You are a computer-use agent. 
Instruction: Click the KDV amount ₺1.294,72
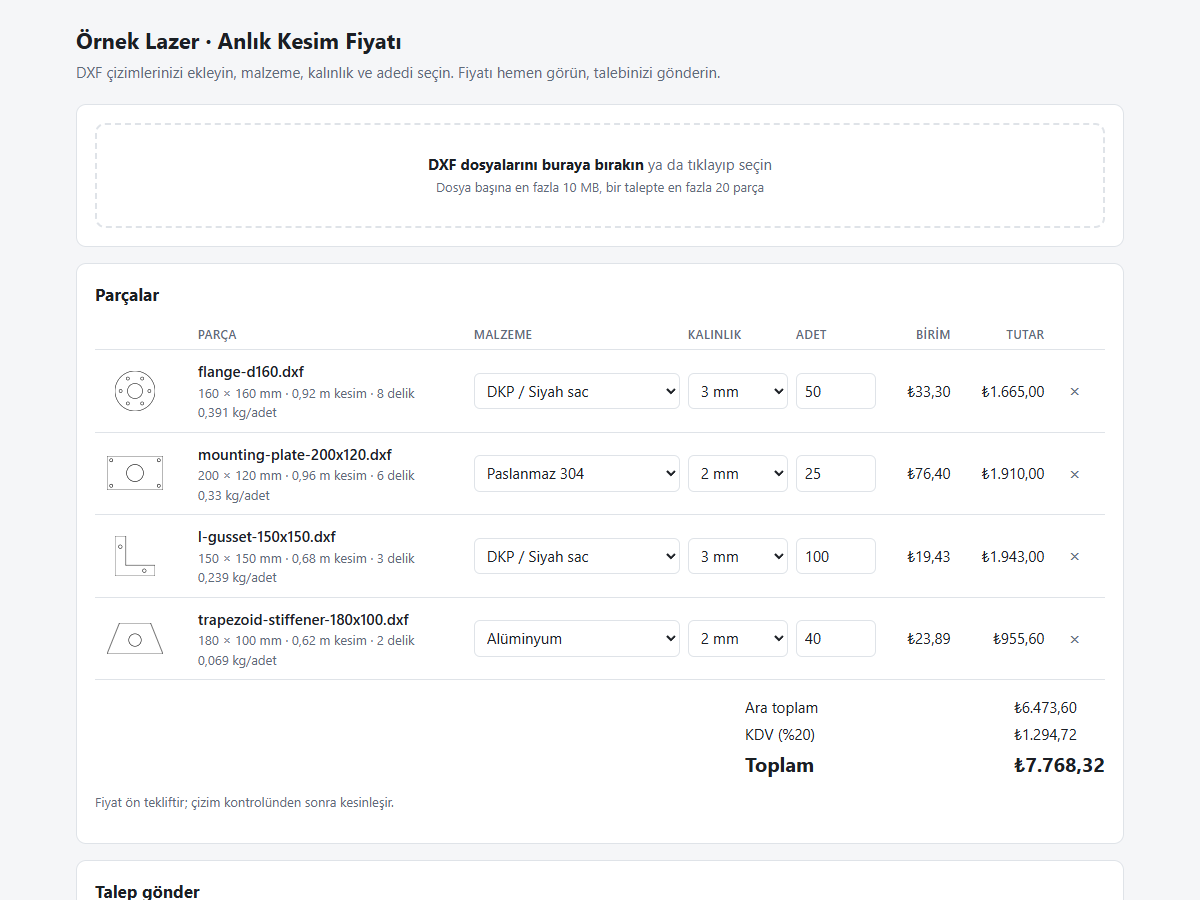pyautogui.click(x=1045, y=735)
